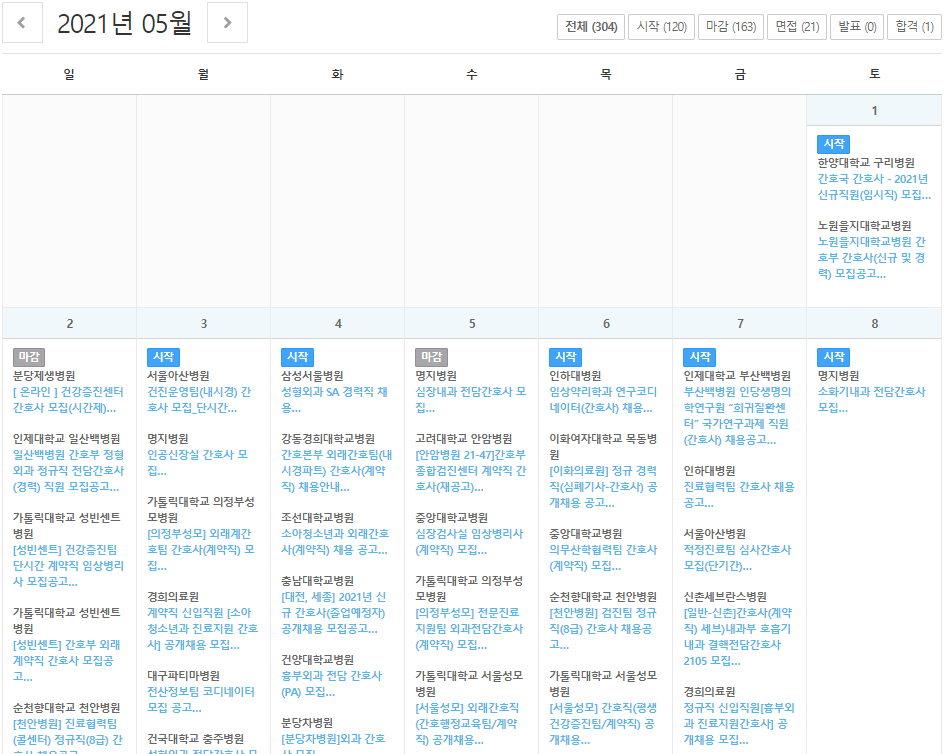The height and width of the screenshot is (754, 945).
Task: Click the 마감 badge on May 5
Action: pyautogui.click(x=432, y=357)
